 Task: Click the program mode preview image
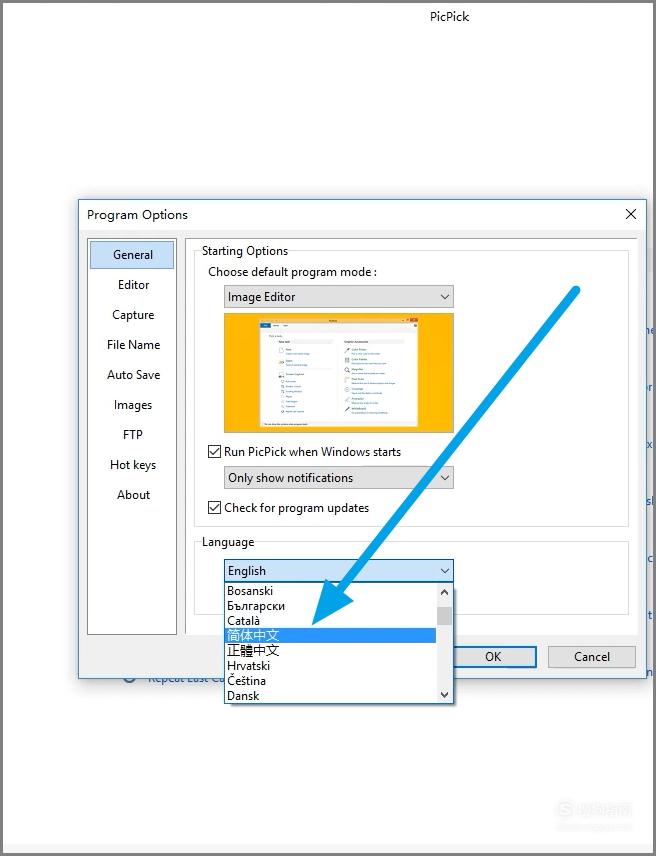pyautogui.click(x=338, y=373)
